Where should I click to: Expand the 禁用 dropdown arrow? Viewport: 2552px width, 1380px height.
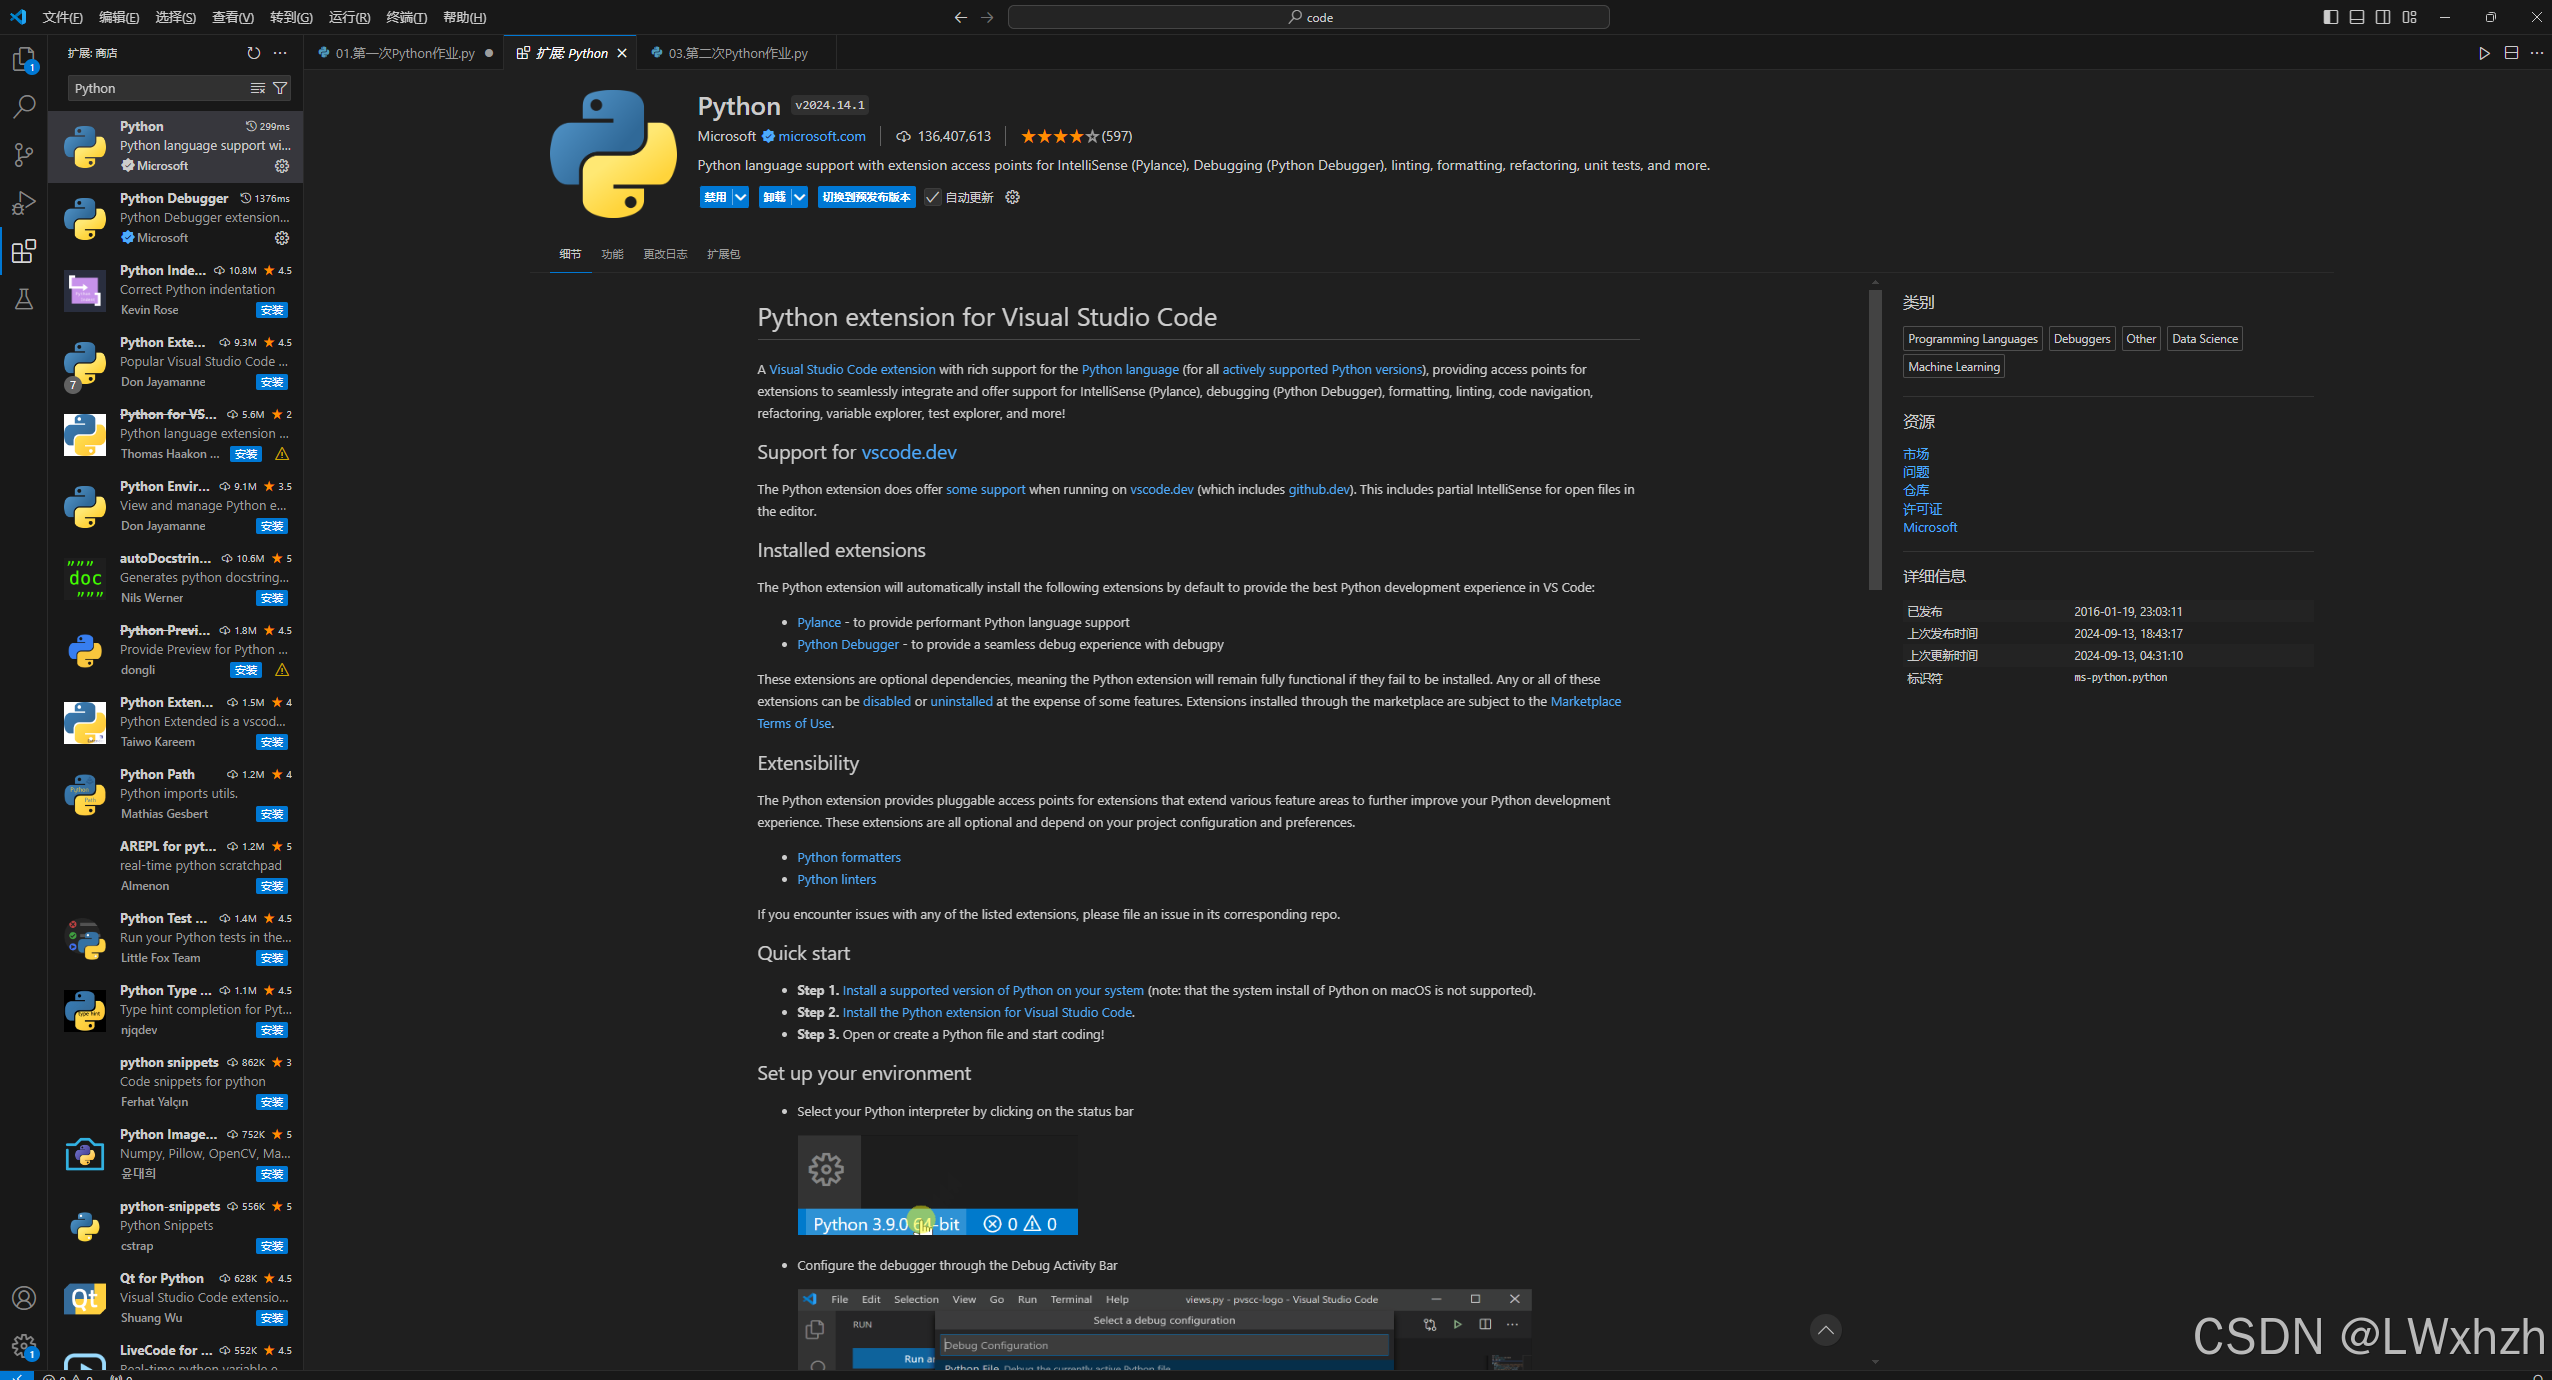pyautogui.click(x=740, y=197)
